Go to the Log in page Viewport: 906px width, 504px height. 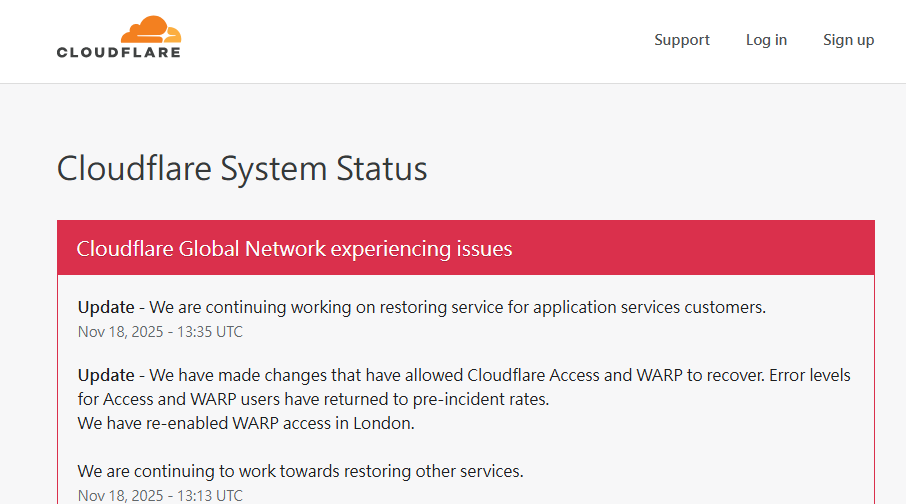[766, 40]
